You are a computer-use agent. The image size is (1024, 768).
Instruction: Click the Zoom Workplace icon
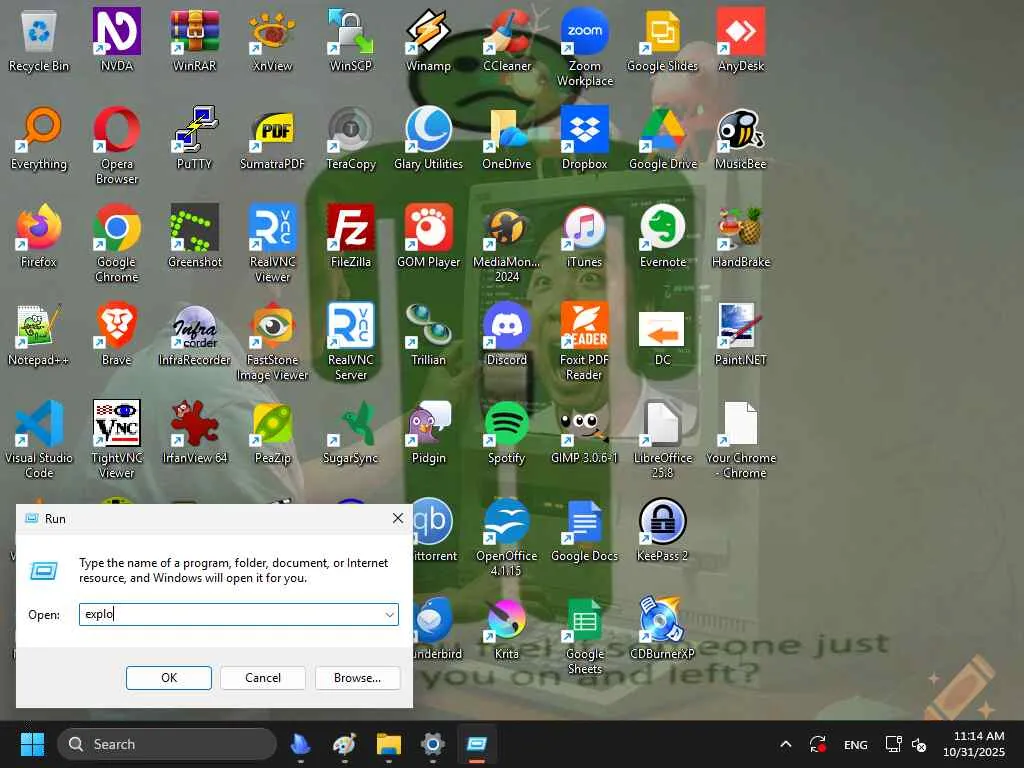click(x=584, y=48)
